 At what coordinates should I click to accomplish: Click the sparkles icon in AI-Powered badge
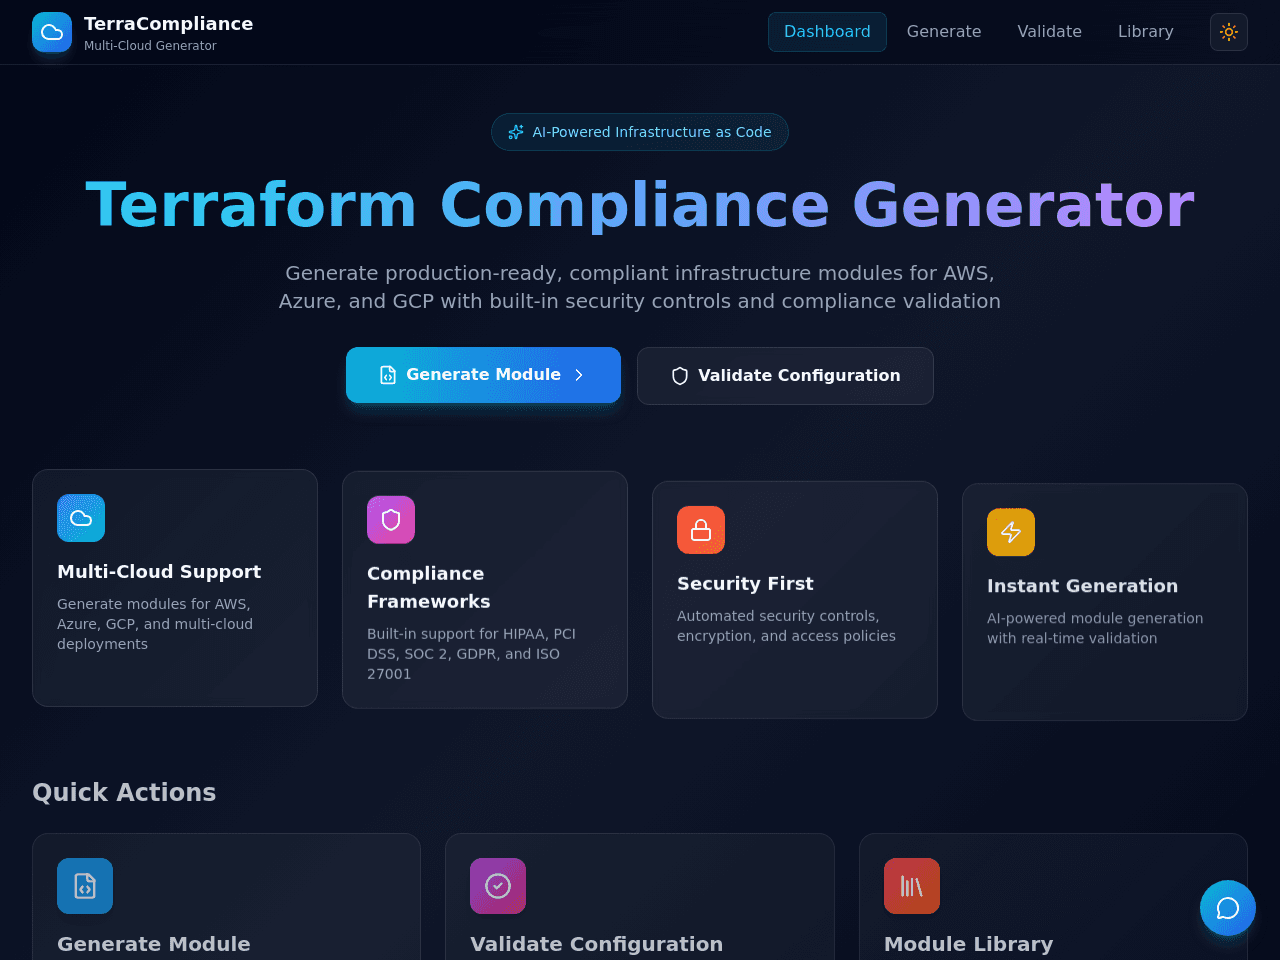(516, 132)
